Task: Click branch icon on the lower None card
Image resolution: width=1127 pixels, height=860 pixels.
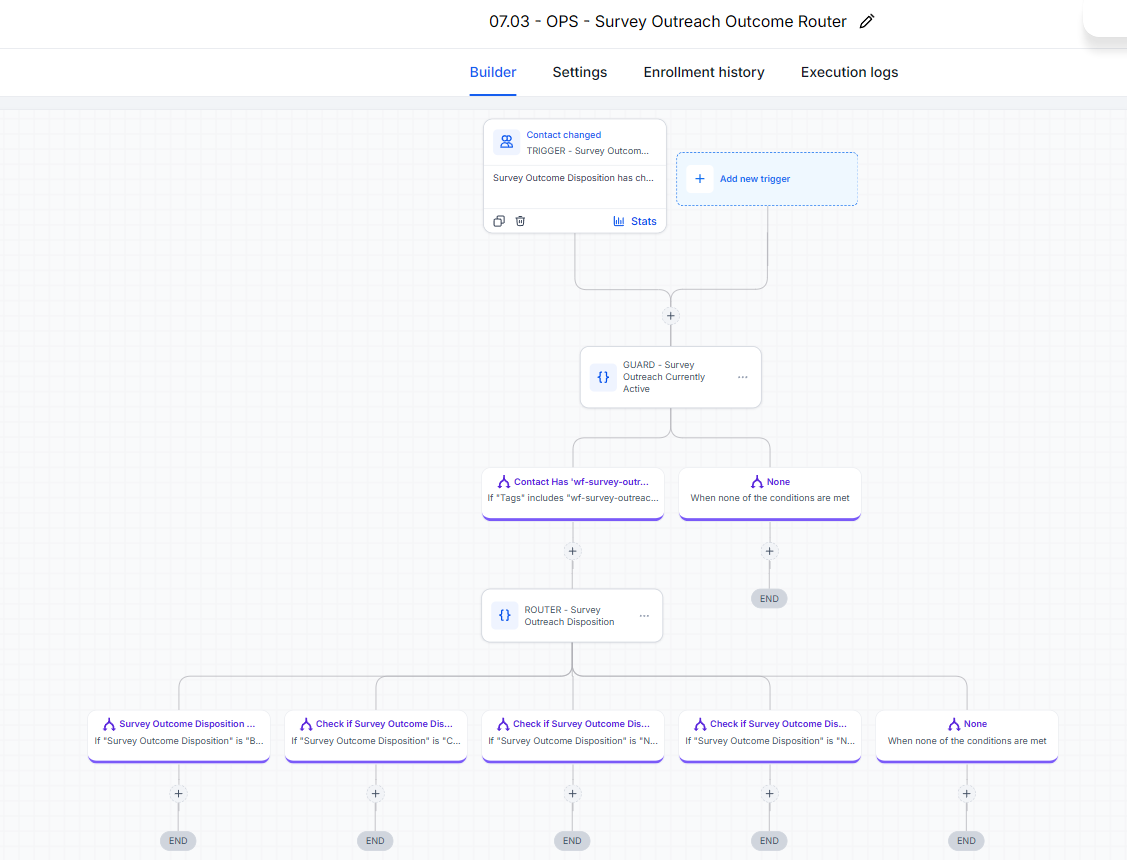Action: [954, 724]
